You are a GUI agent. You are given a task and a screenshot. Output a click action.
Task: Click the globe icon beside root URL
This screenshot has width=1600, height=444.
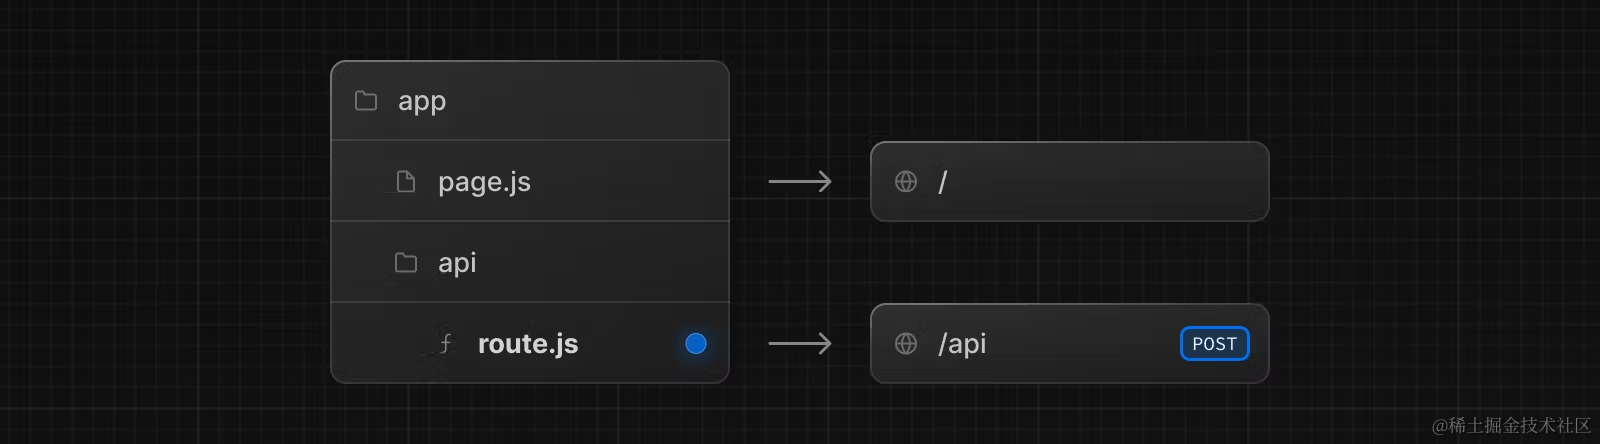pos(906,182)
